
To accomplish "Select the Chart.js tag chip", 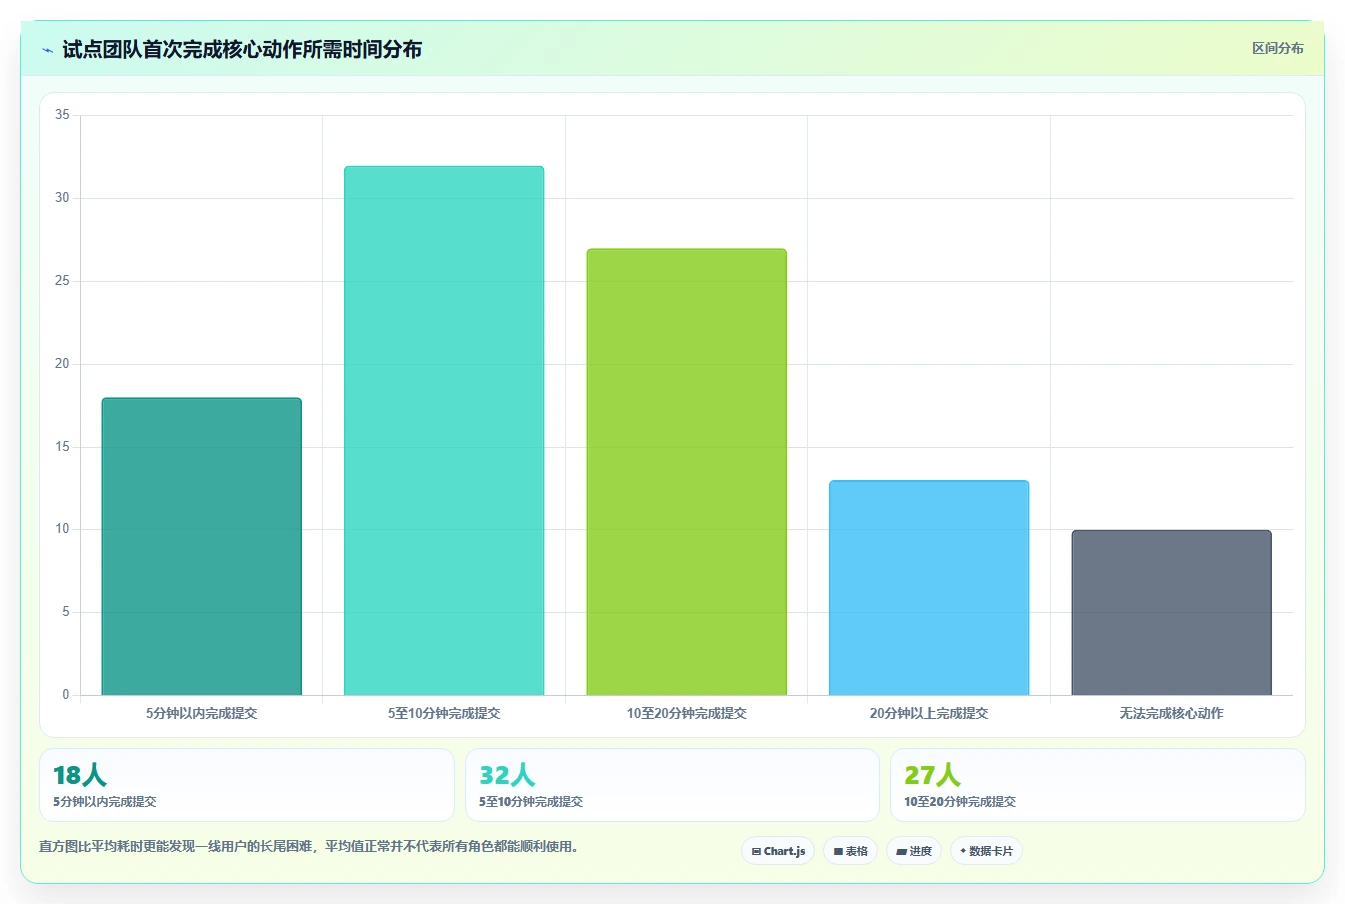I will pos(778,851).
